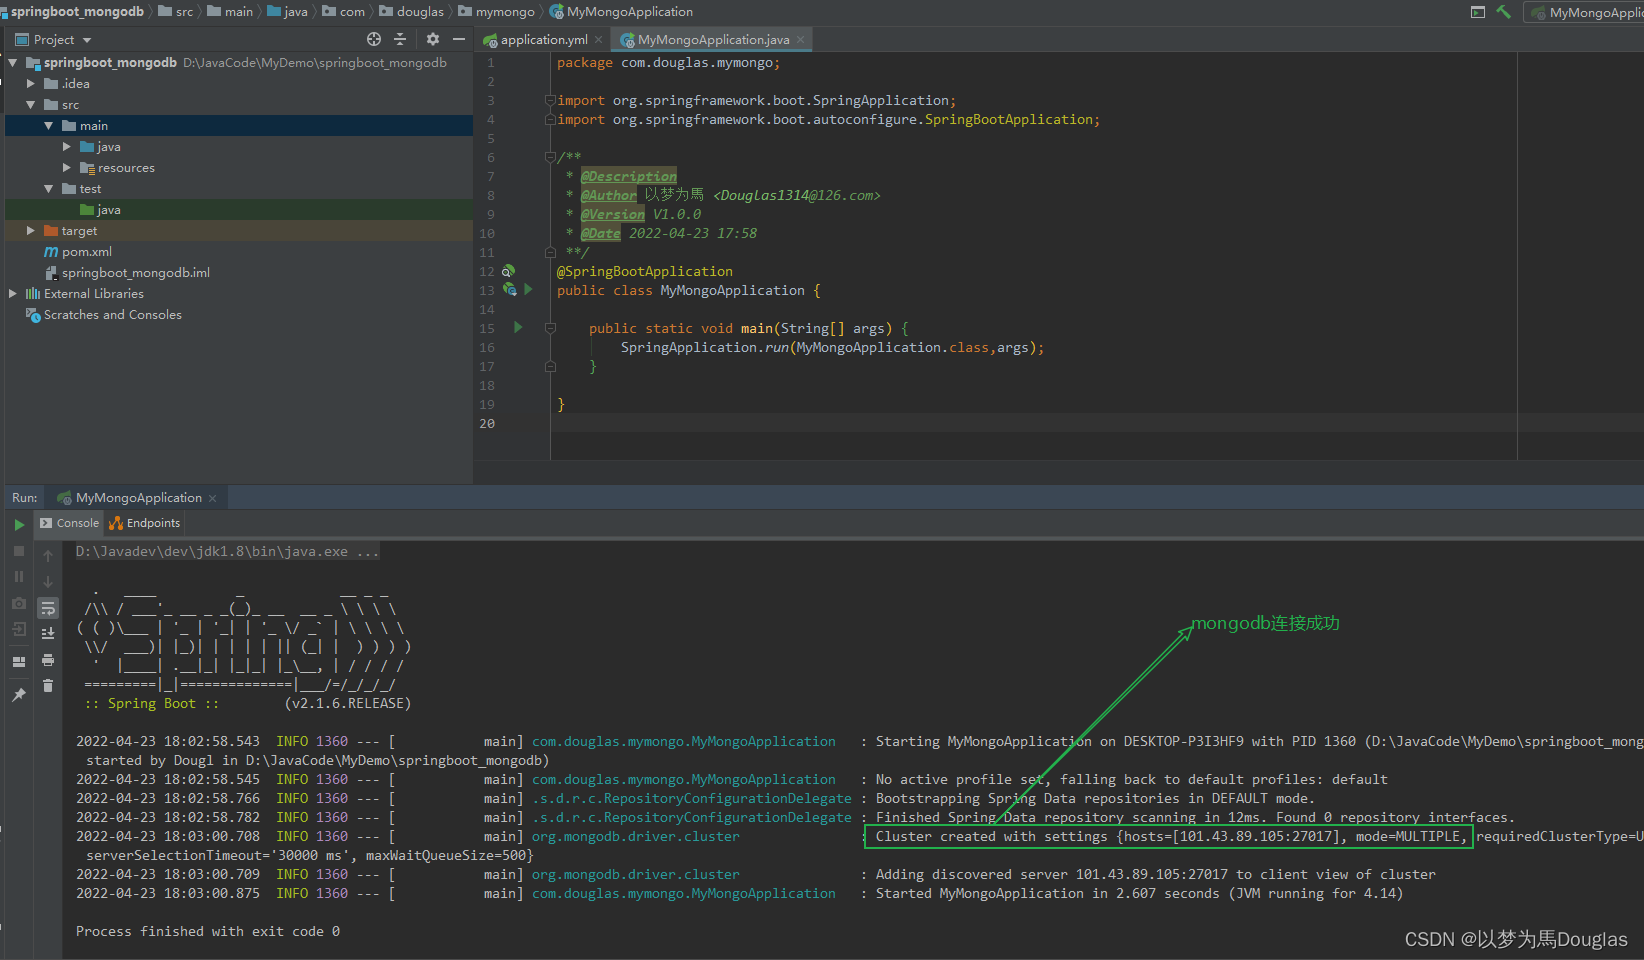1644x960 pixels.
Task: Expand External Libraries node
Action: tap(13, 293)
